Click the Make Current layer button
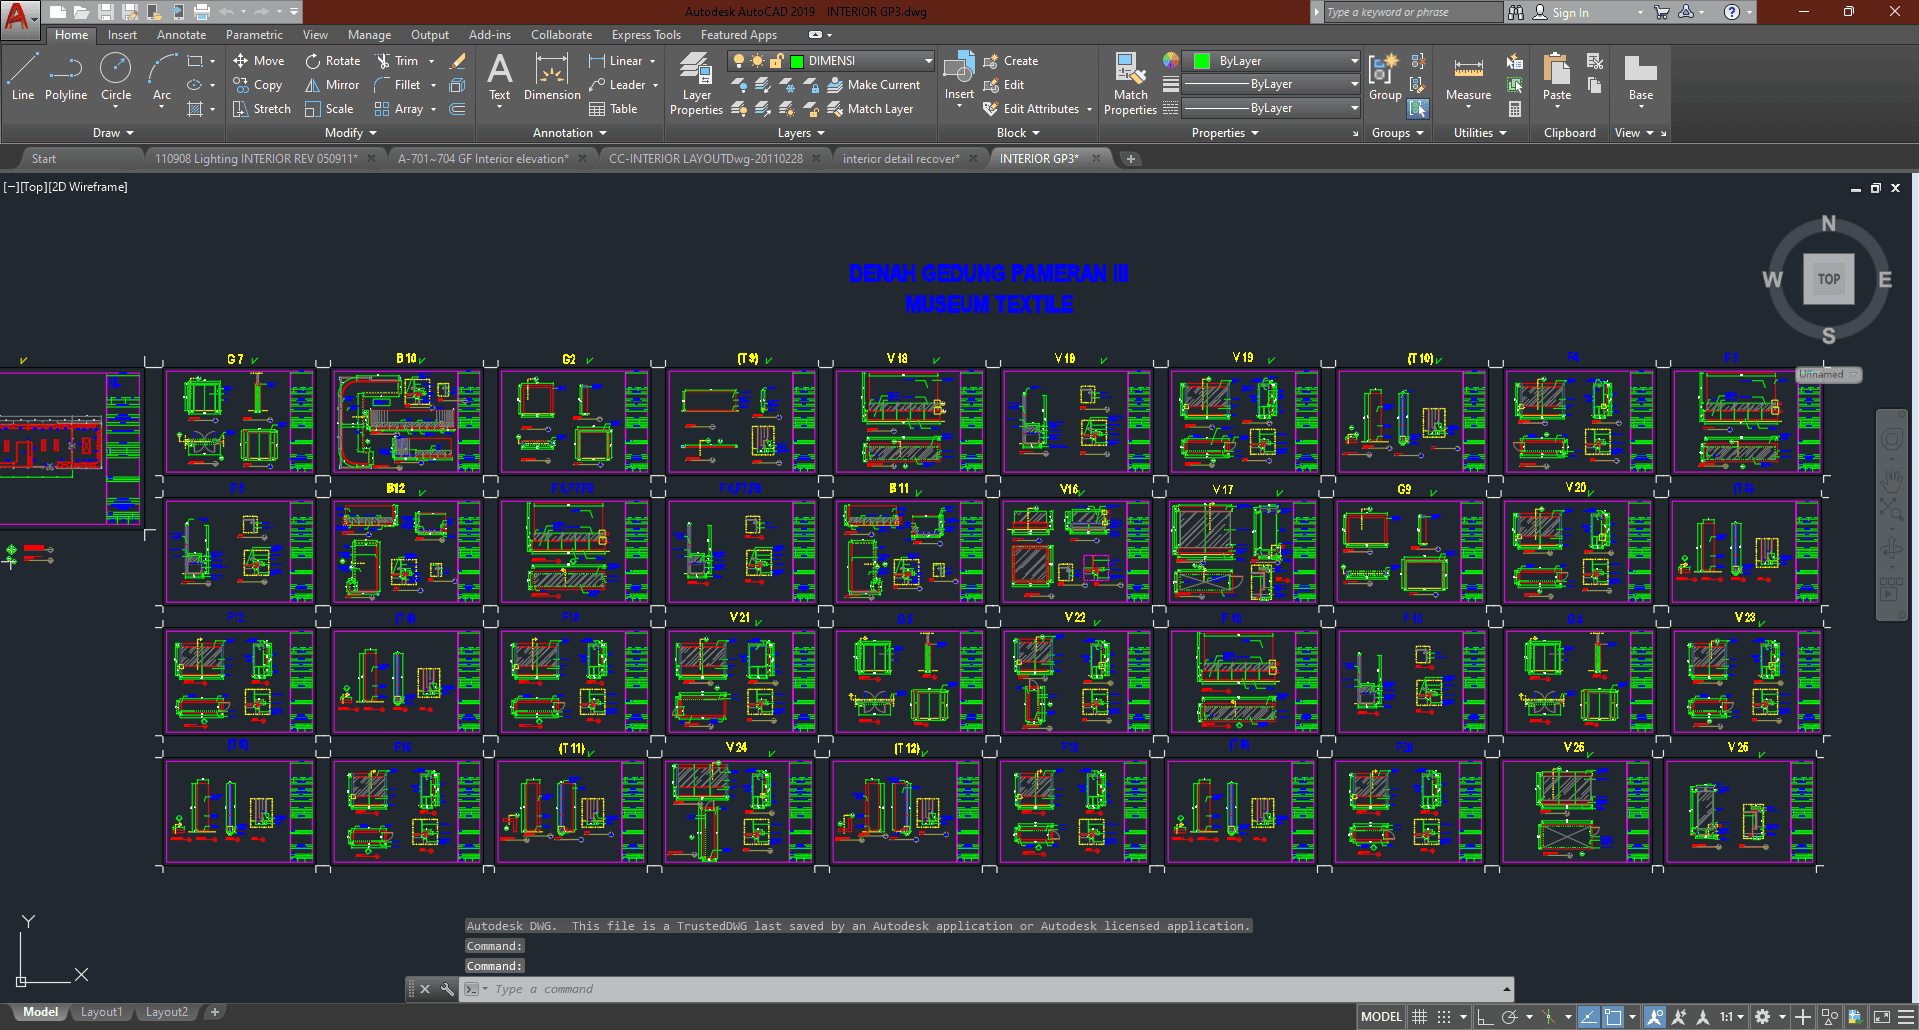 [x=874, y=85]
